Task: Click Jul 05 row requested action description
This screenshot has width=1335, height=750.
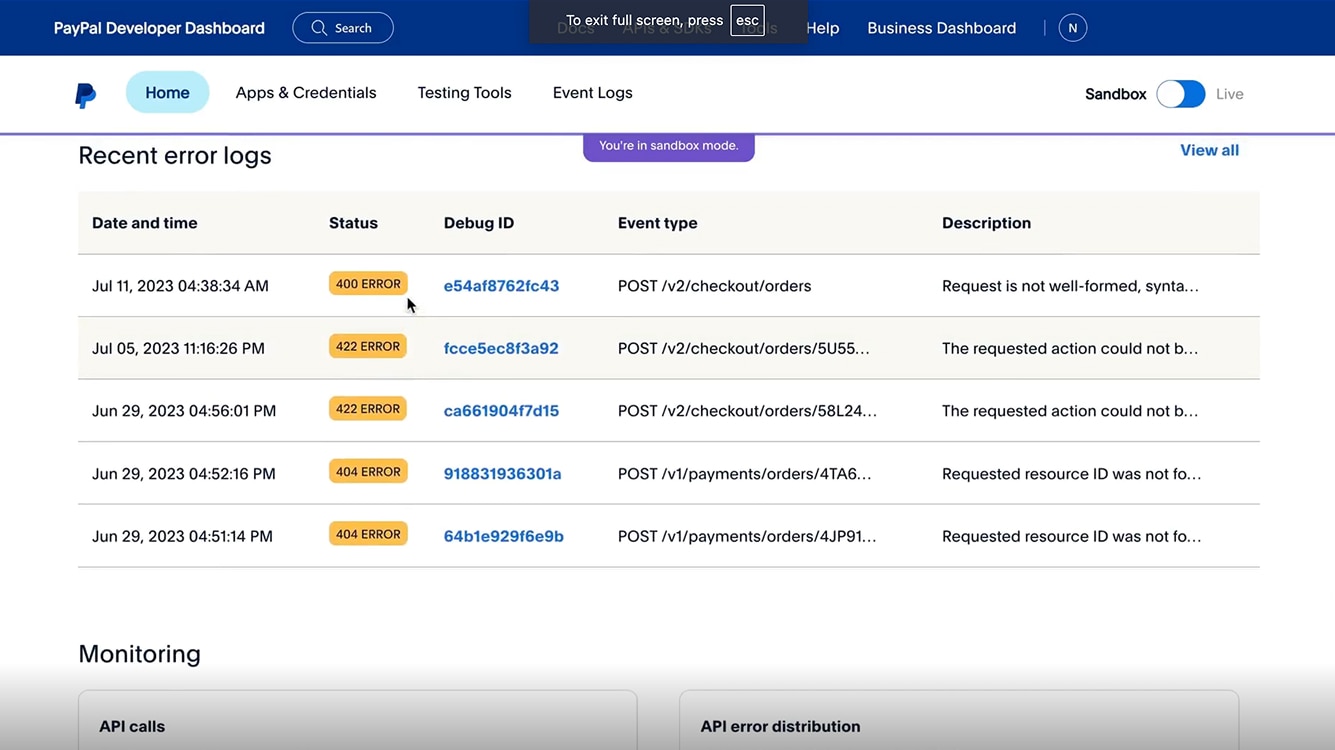Action: click(x=1070, y=348)
